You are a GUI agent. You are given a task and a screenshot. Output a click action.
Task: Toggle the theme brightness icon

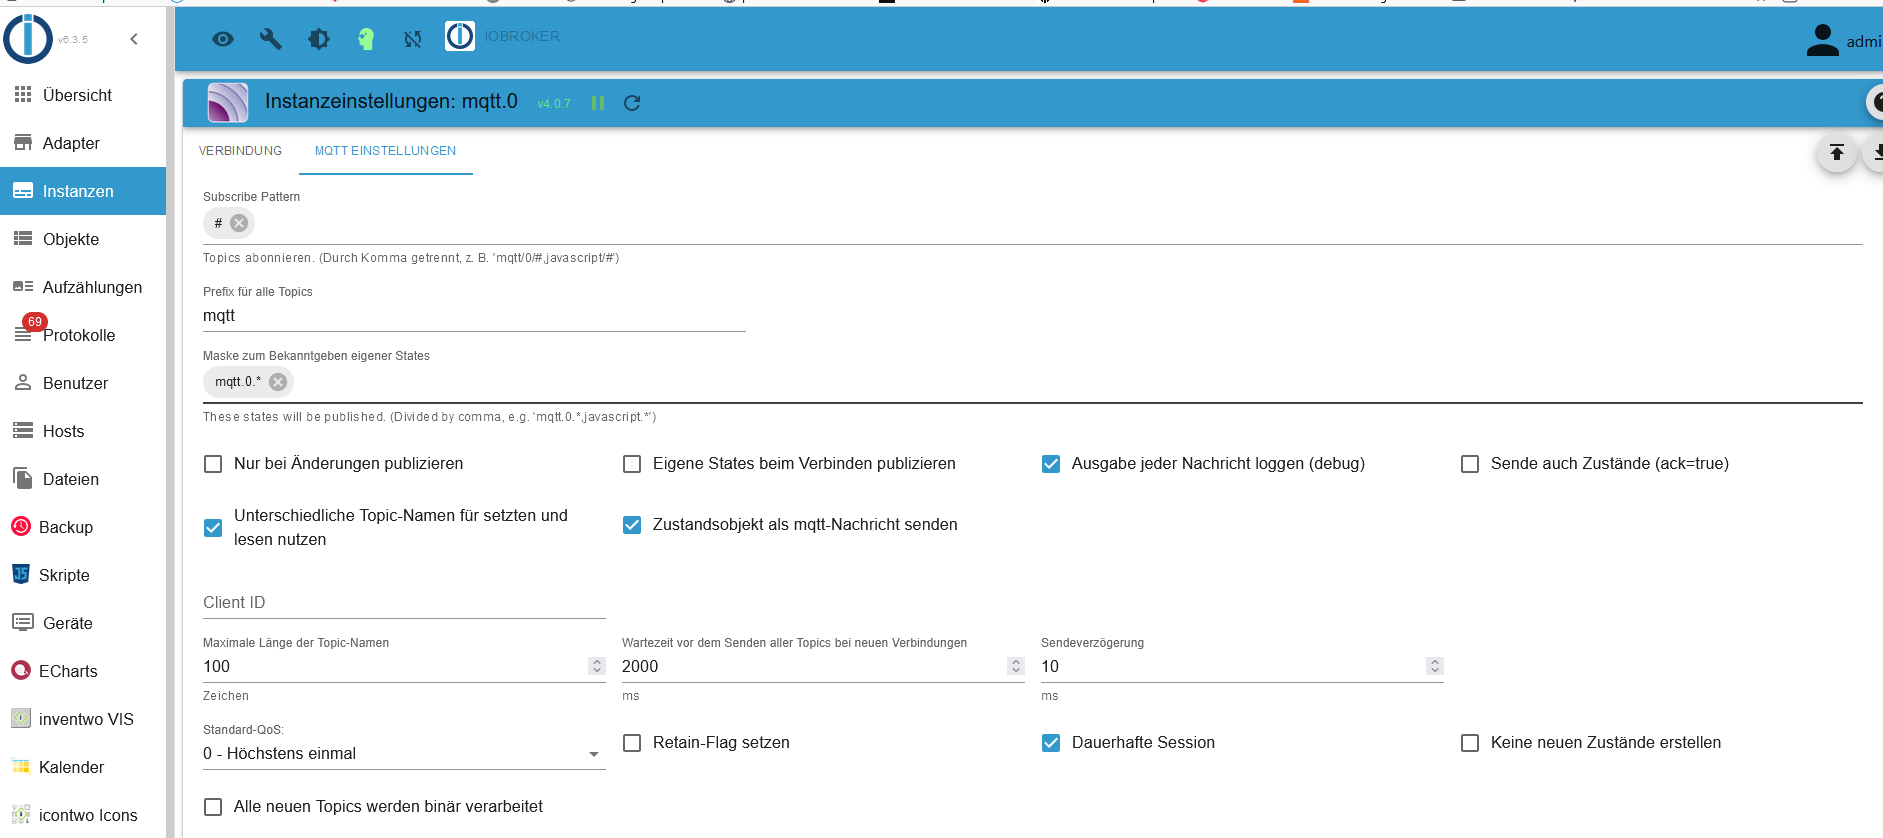(318, 39)
